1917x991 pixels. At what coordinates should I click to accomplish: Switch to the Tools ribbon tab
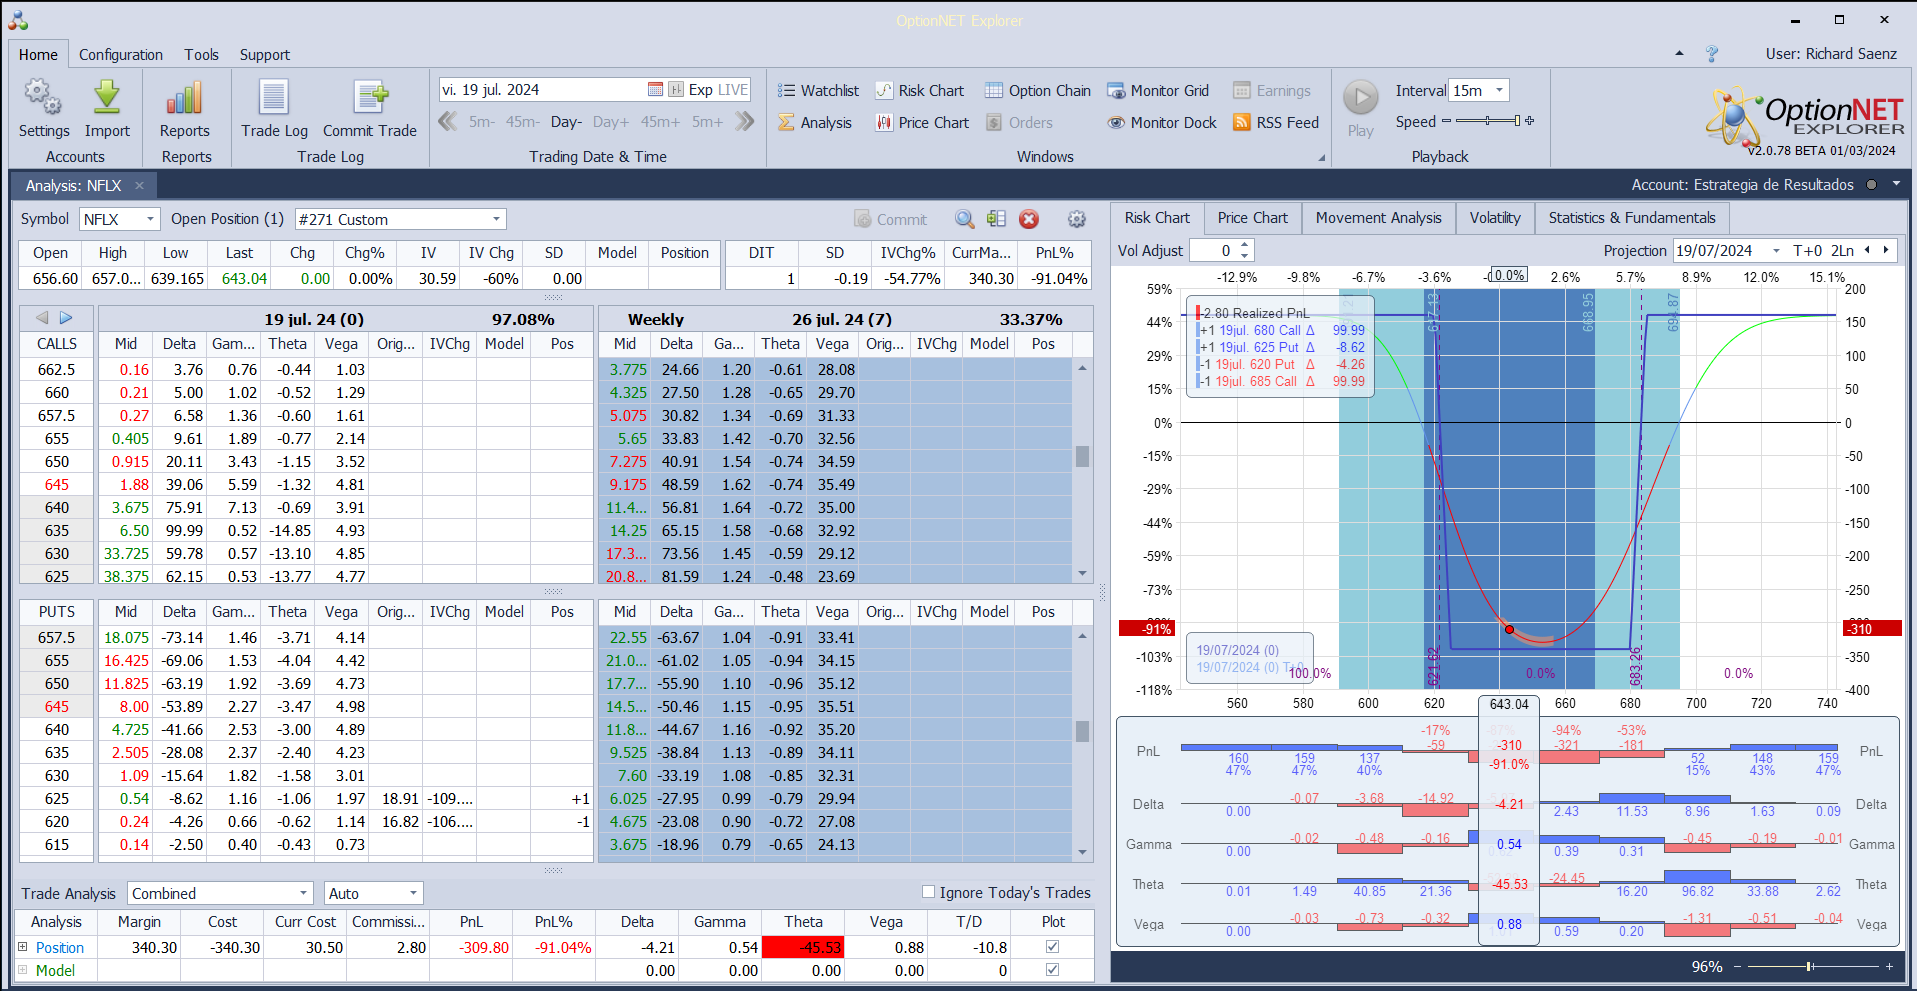[x=201, y=55]
